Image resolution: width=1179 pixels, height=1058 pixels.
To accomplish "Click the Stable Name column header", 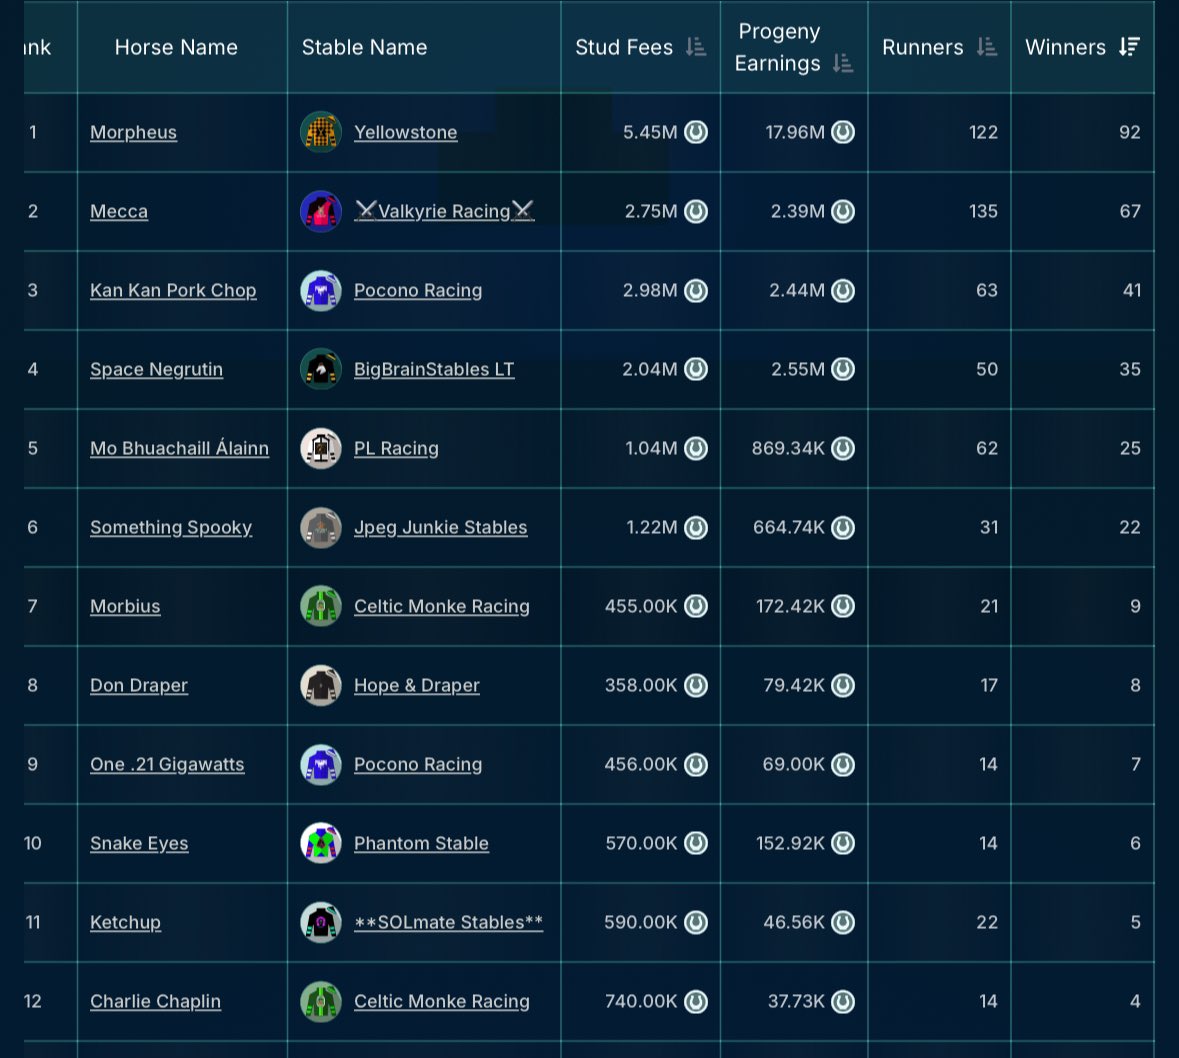I will 364,47.
